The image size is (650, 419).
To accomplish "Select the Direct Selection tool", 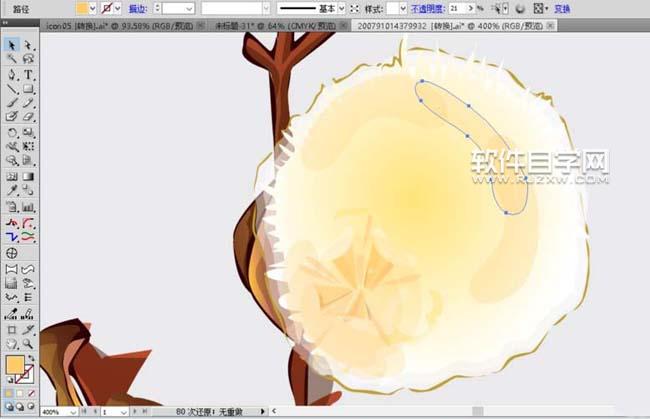I will (x=28, y=45).
